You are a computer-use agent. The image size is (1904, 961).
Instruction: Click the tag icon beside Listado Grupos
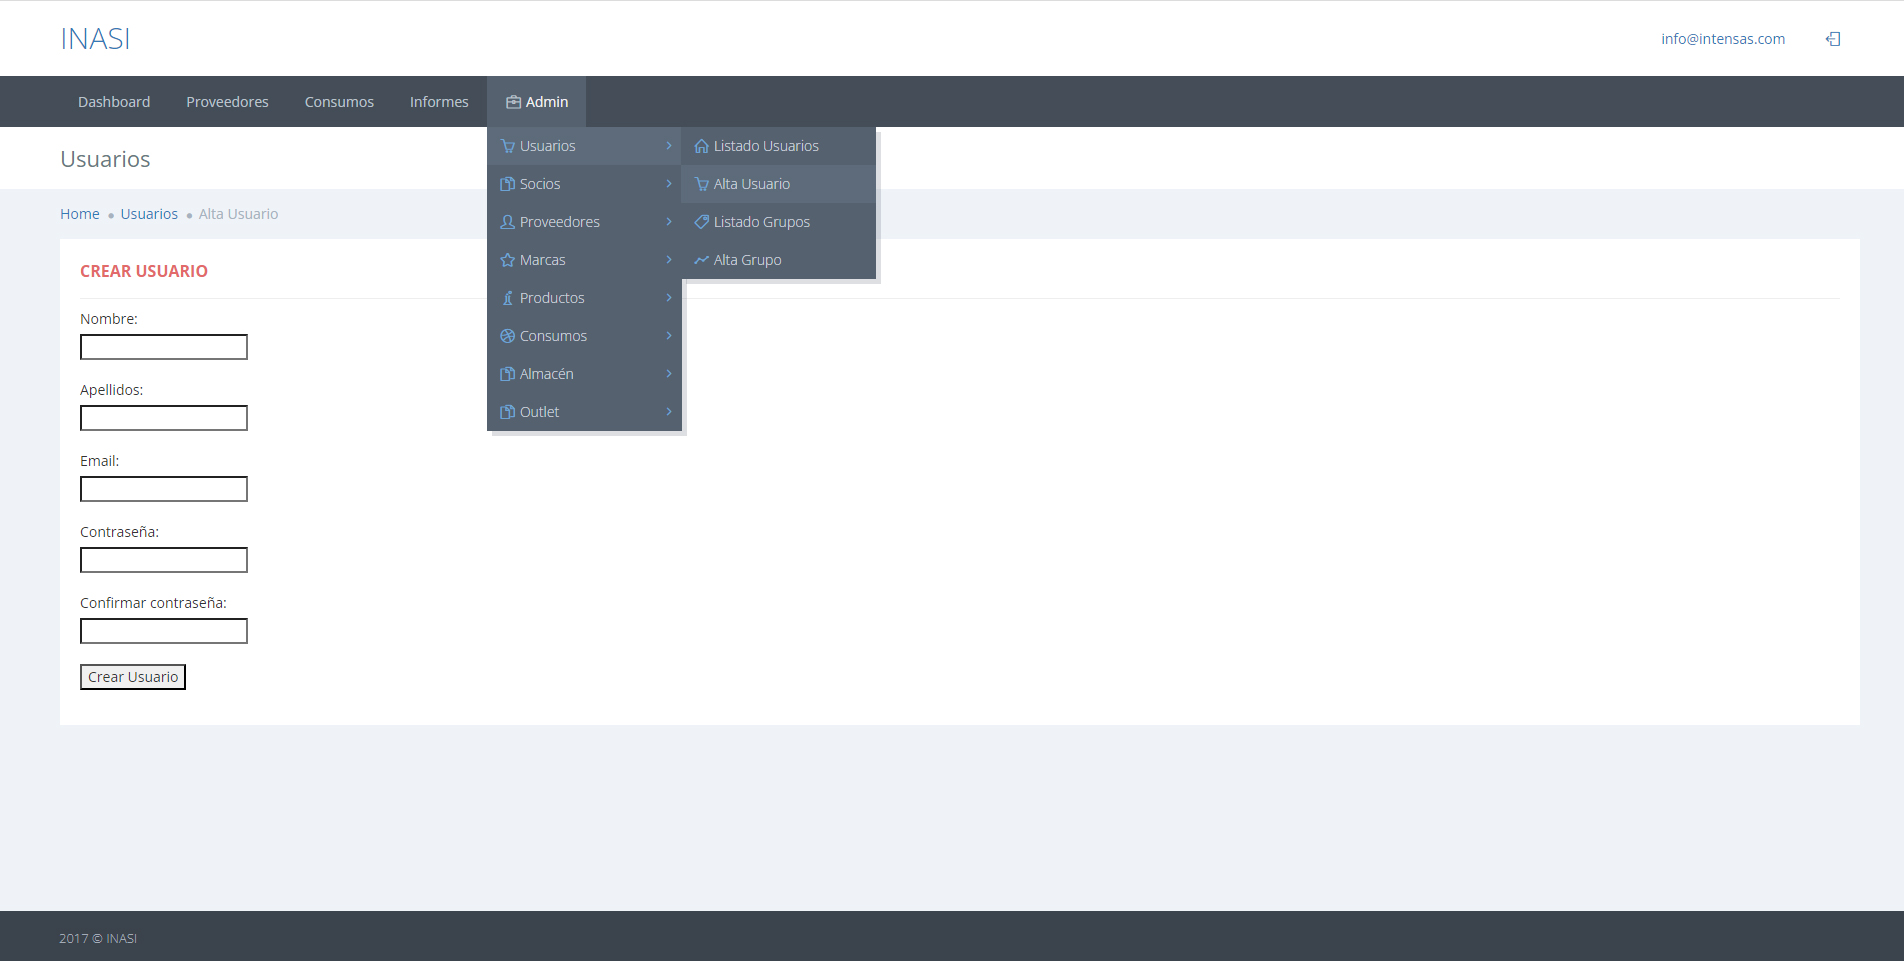coord(701,222)
